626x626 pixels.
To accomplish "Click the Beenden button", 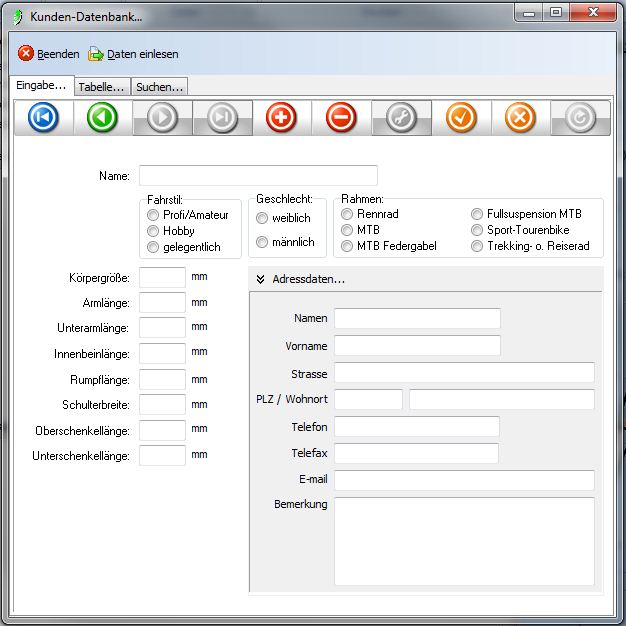I will (49, 54).
